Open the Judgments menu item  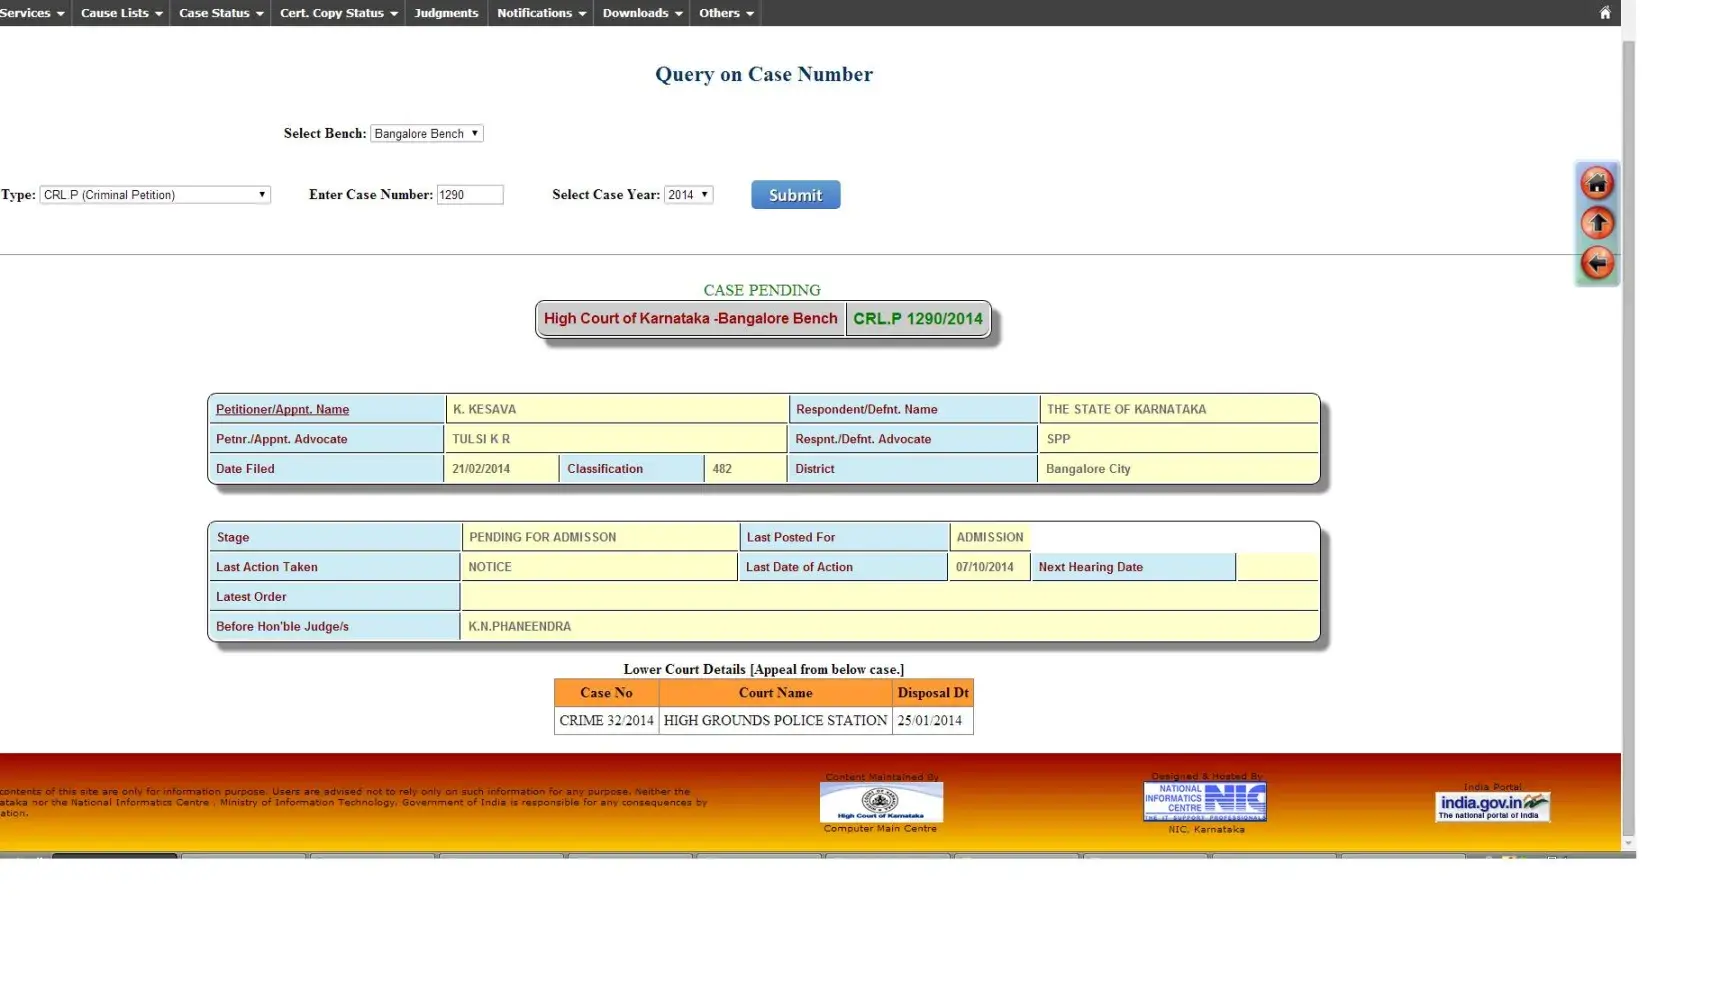(446, 13)
